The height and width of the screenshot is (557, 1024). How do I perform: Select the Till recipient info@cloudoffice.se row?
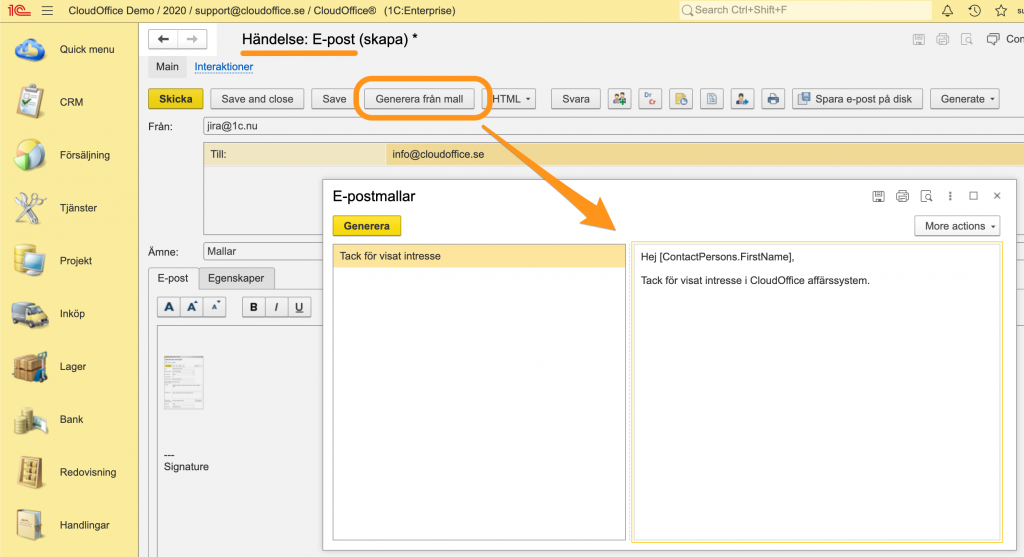pyautogui.click(x=613, y=155)
